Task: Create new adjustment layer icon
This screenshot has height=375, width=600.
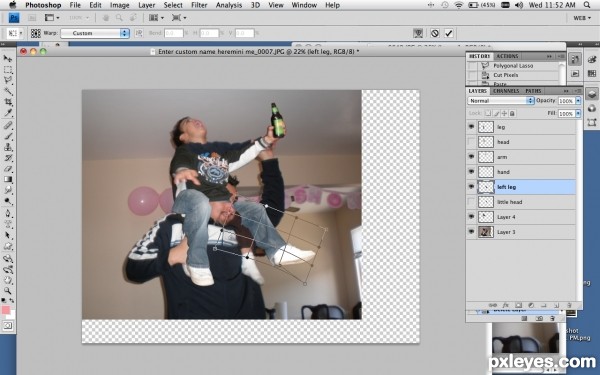Action: (531, 305)
